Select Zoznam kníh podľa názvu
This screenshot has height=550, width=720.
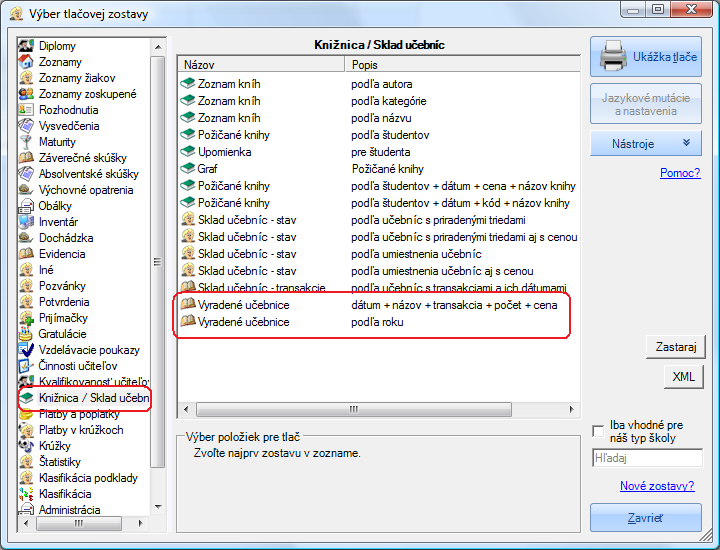[378, 118]
